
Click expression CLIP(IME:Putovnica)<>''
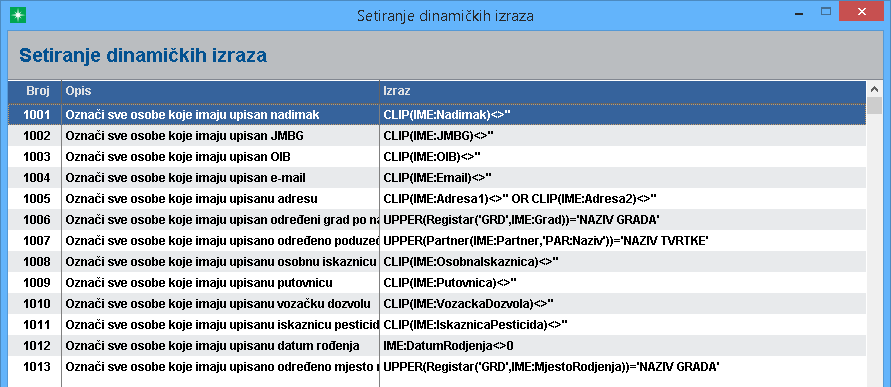[x=450, y=283]
